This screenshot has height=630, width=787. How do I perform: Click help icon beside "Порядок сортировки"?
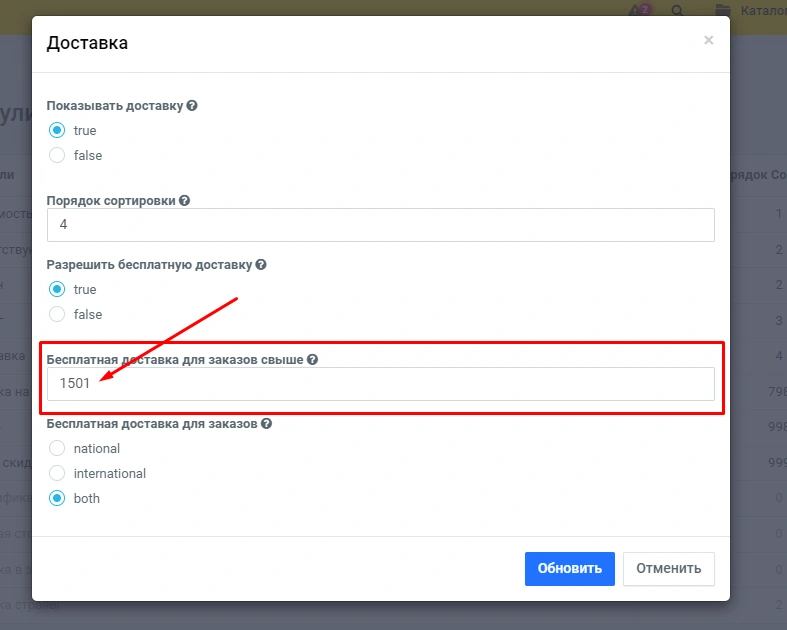coord(184,200)
